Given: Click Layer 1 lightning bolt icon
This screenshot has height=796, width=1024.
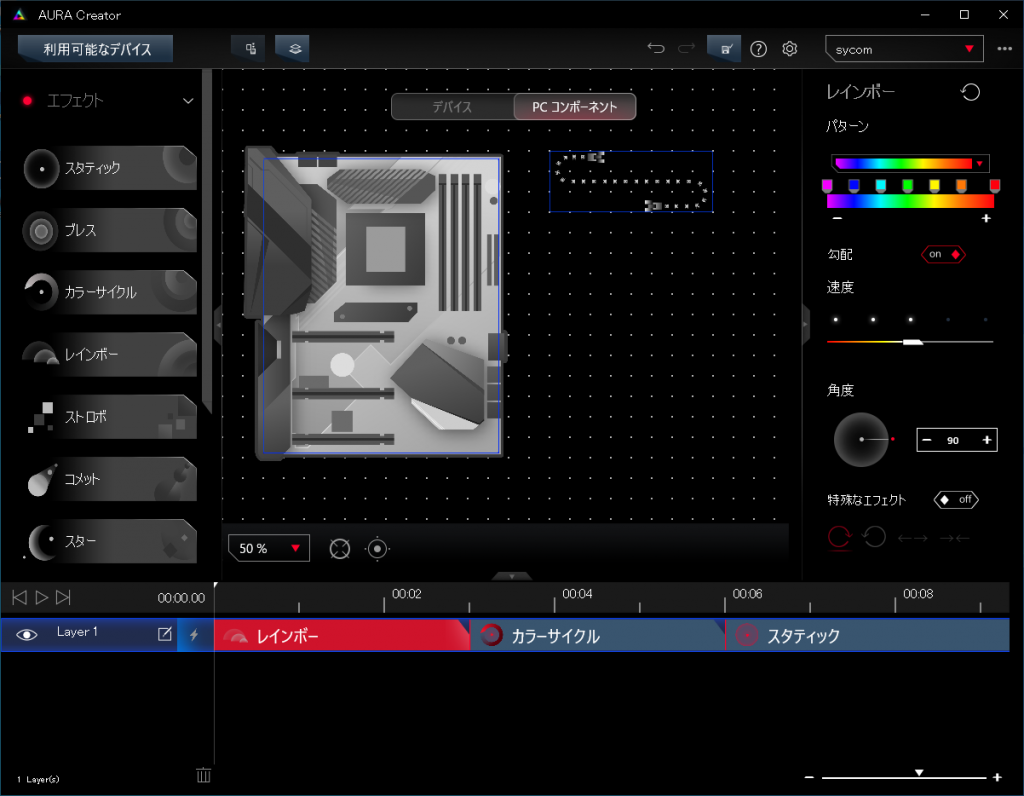Looking at the screenshot, I should [194, 635].
